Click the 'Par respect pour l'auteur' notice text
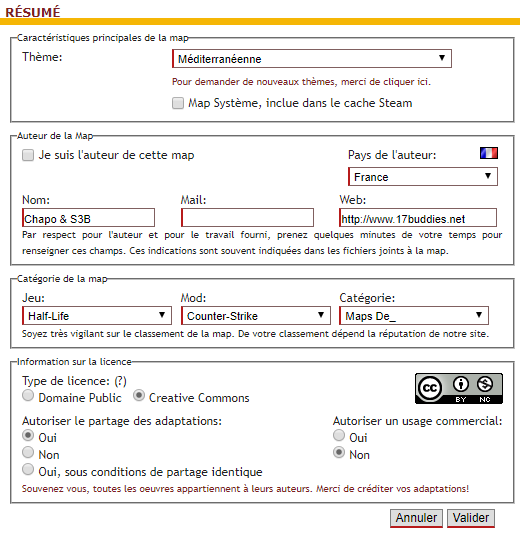 [262, 243]
